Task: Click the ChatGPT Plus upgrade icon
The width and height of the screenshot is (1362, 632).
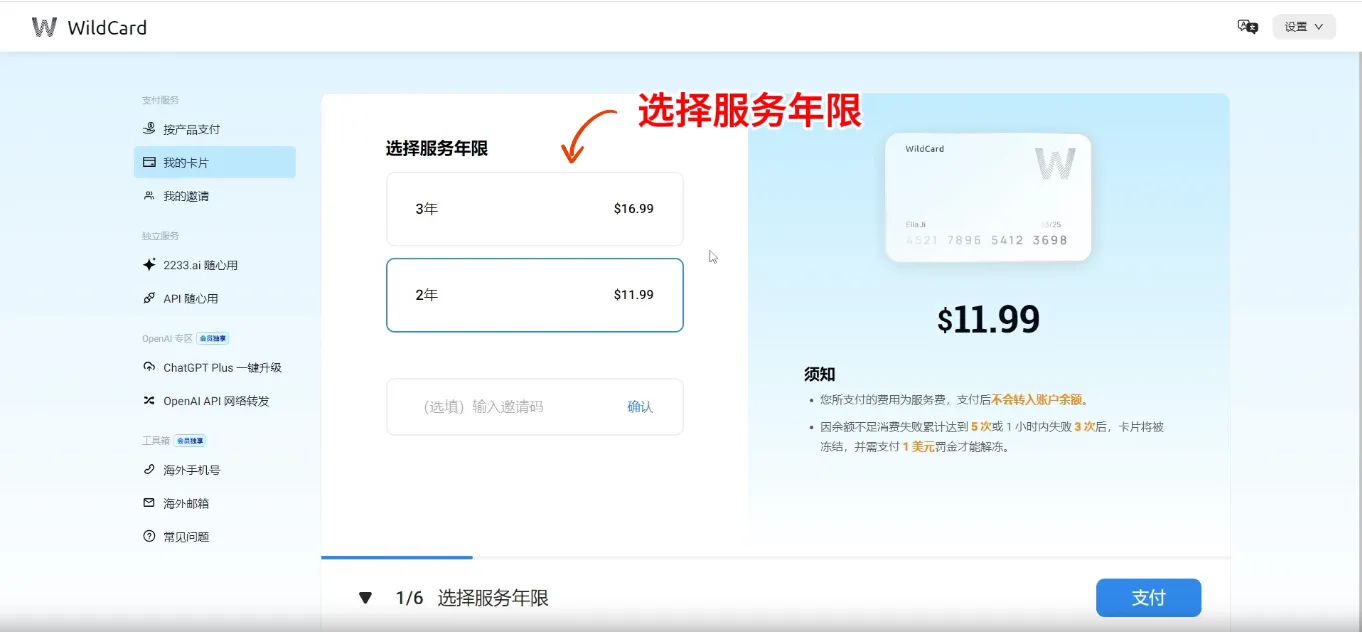Action: click(149, 367)
